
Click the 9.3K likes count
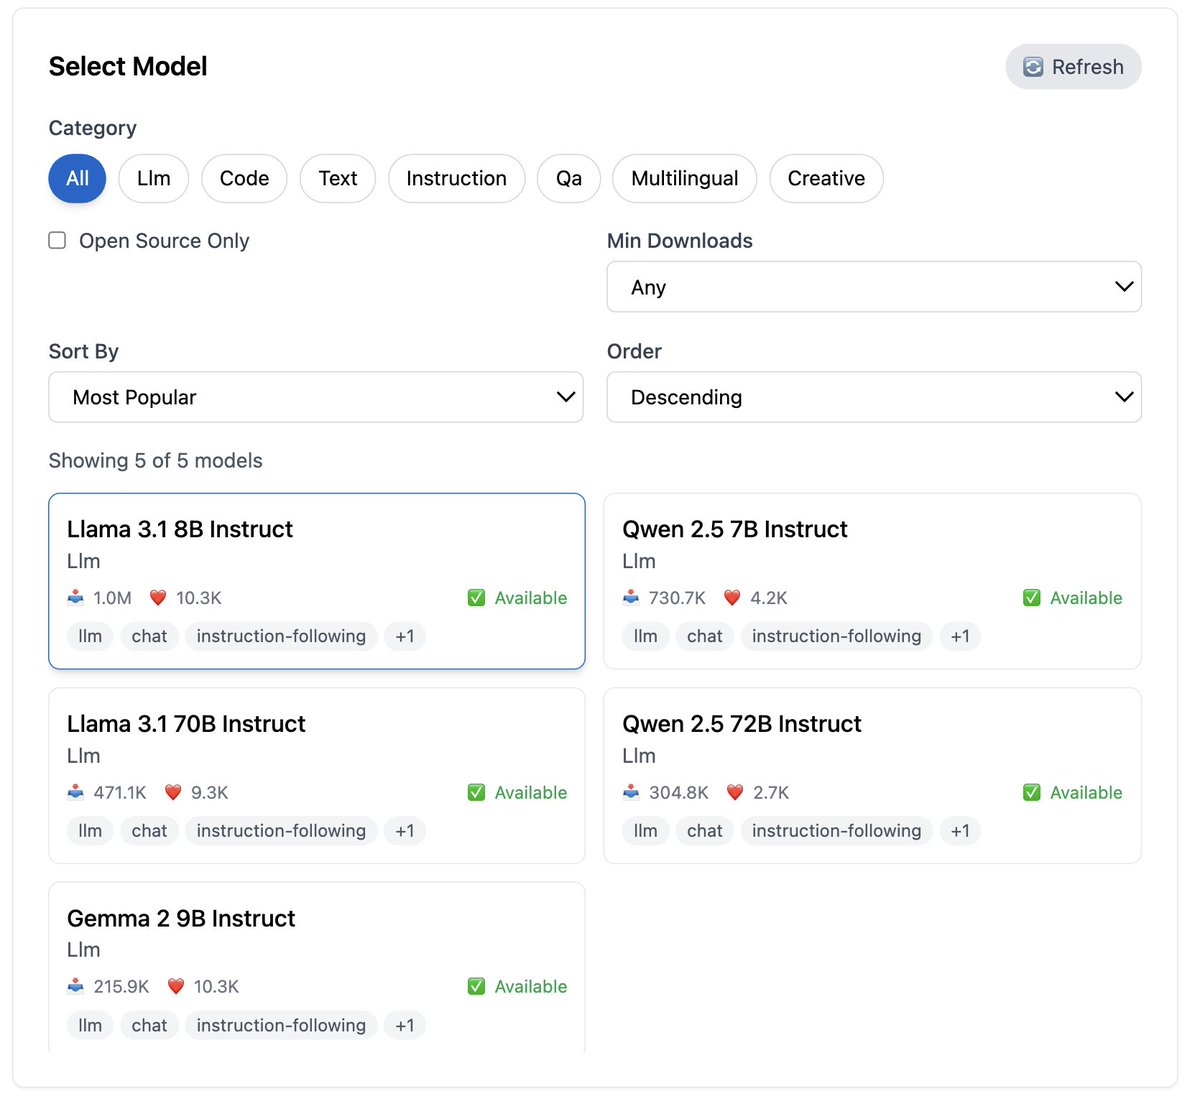tap(210, 792)
